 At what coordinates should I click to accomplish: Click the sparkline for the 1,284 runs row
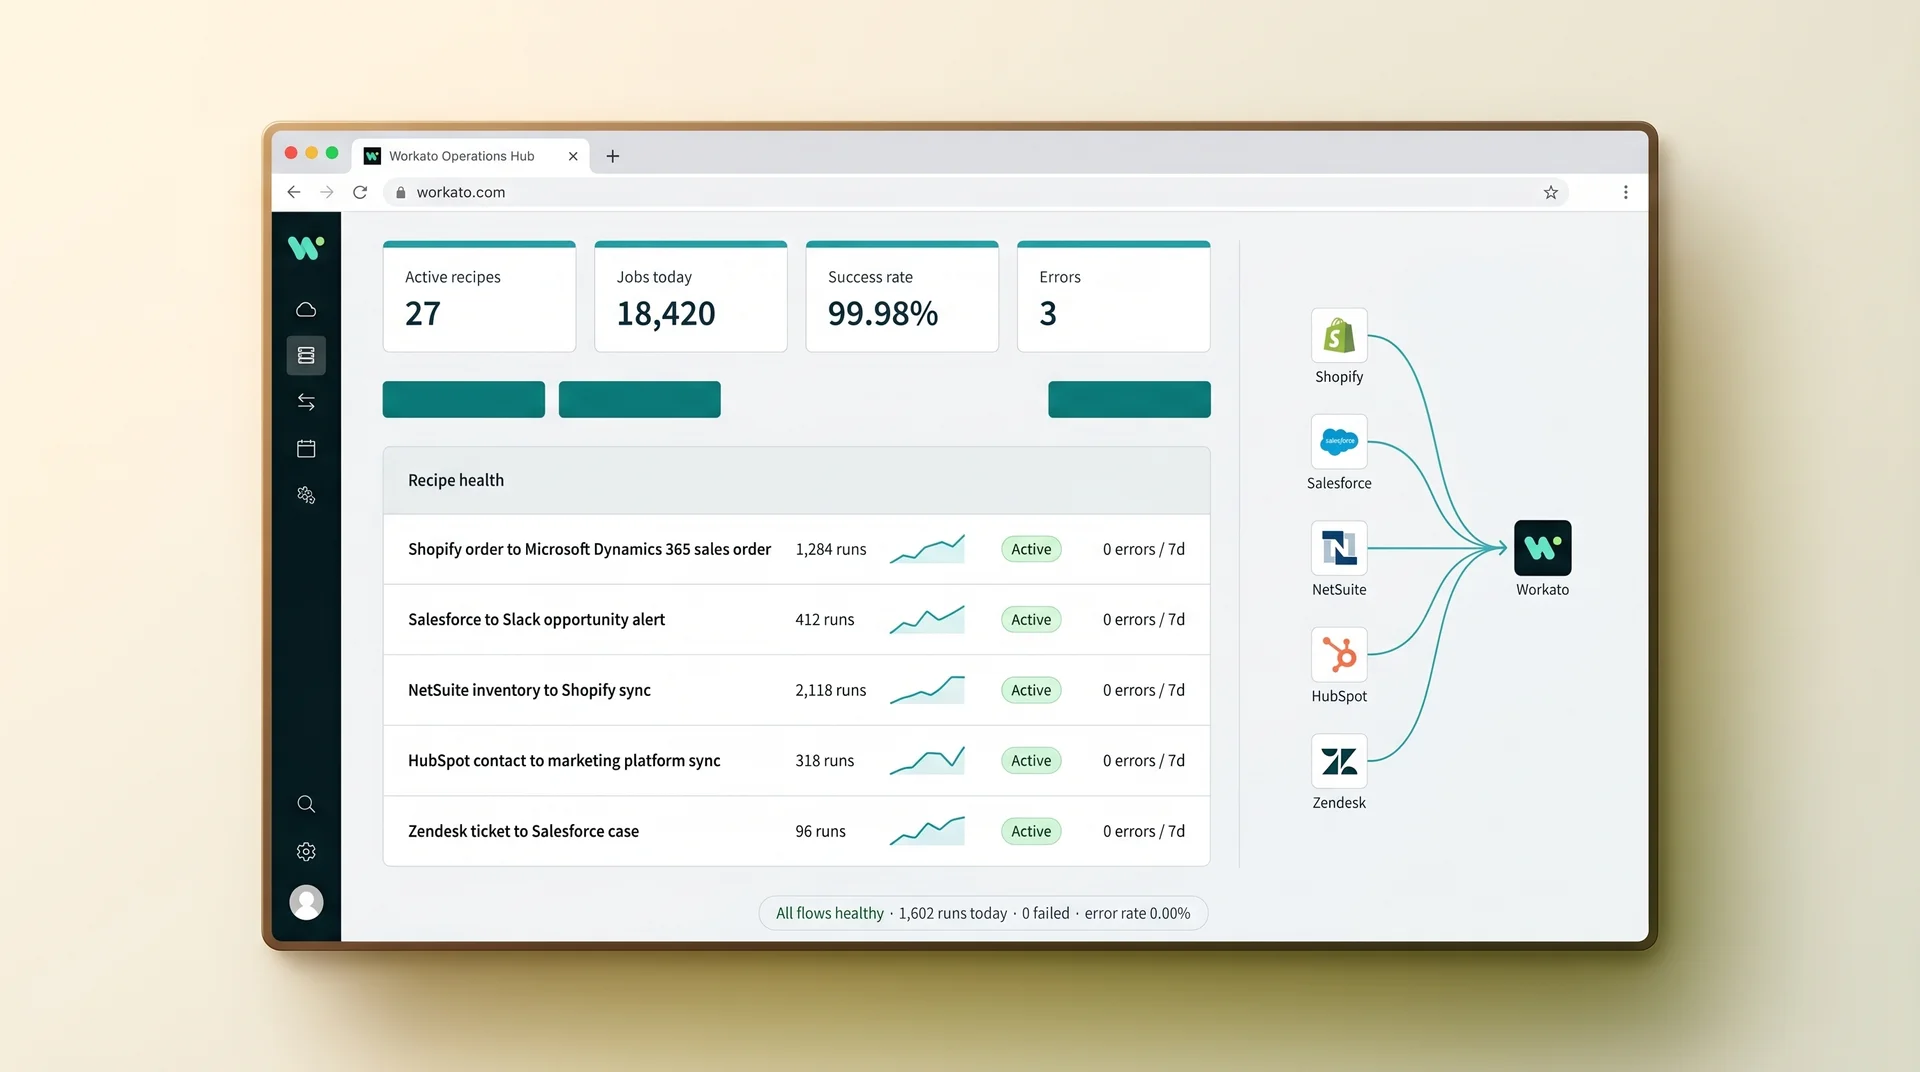[x=927, y=549]
